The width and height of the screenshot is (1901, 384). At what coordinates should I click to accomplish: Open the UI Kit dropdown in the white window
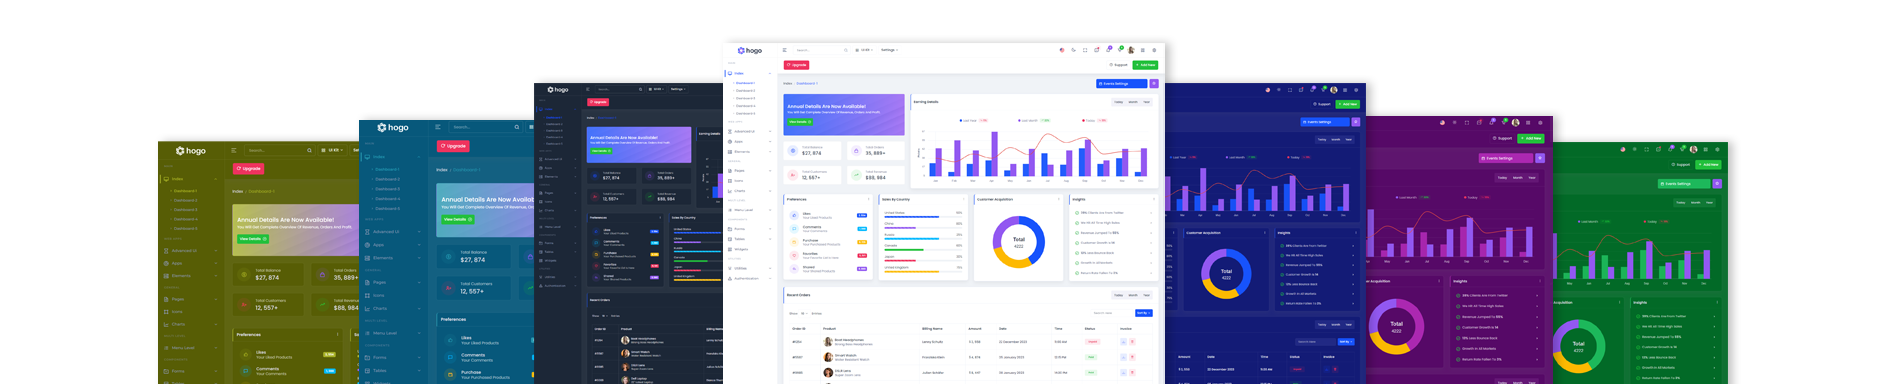click(x=865, y=50)
